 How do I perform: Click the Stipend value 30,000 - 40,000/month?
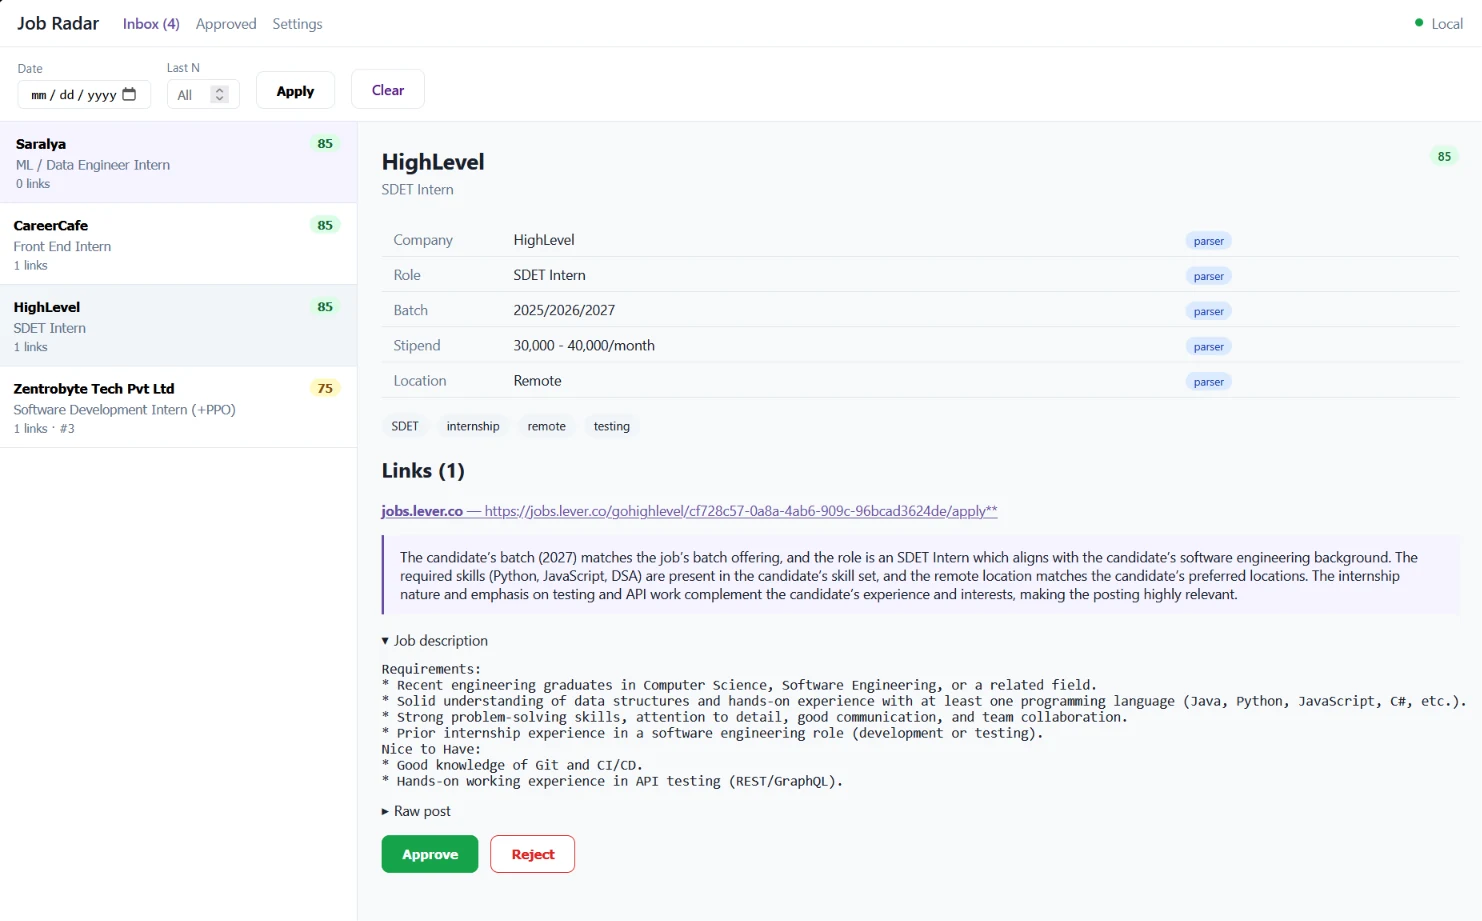pyautogui.click(x=584, y=345)
